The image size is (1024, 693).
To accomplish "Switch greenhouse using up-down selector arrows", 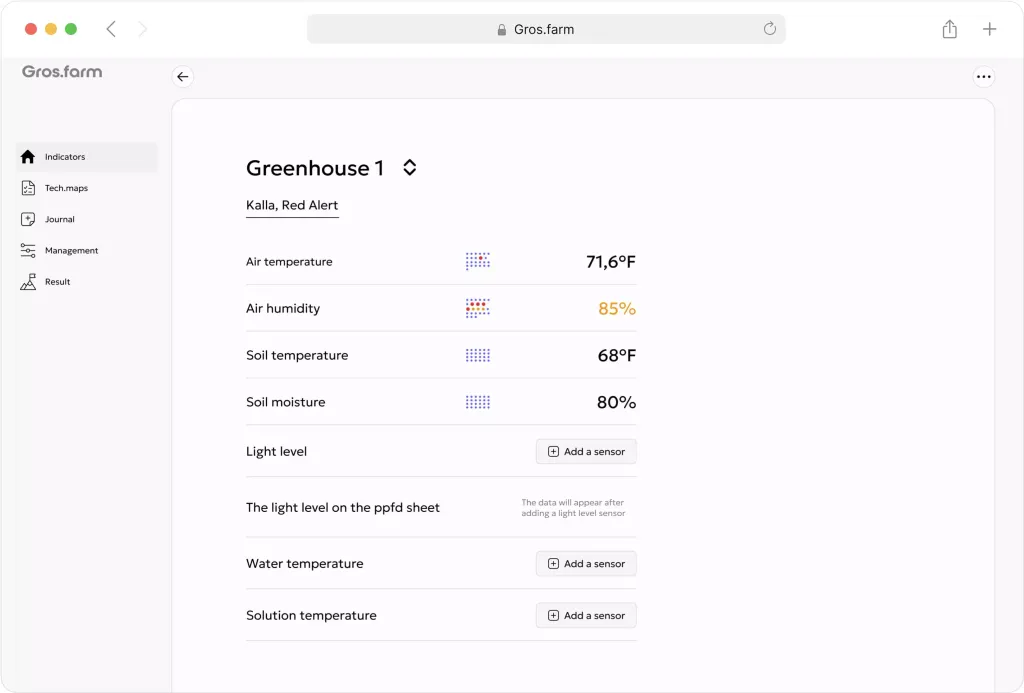I will click(409, 168).
